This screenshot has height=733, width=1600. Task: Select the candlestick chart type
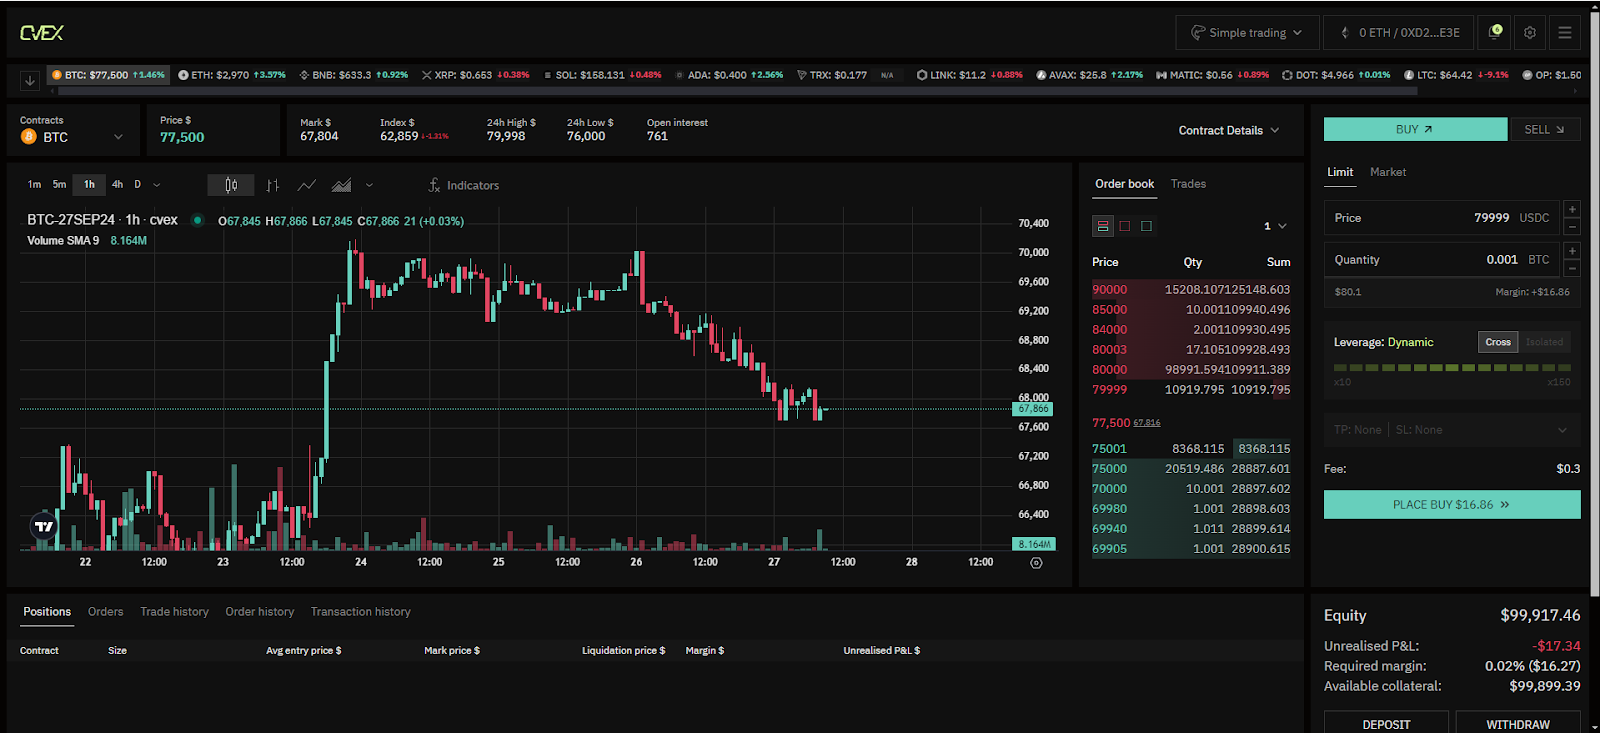pyautogui.click(x=231, y=185)
